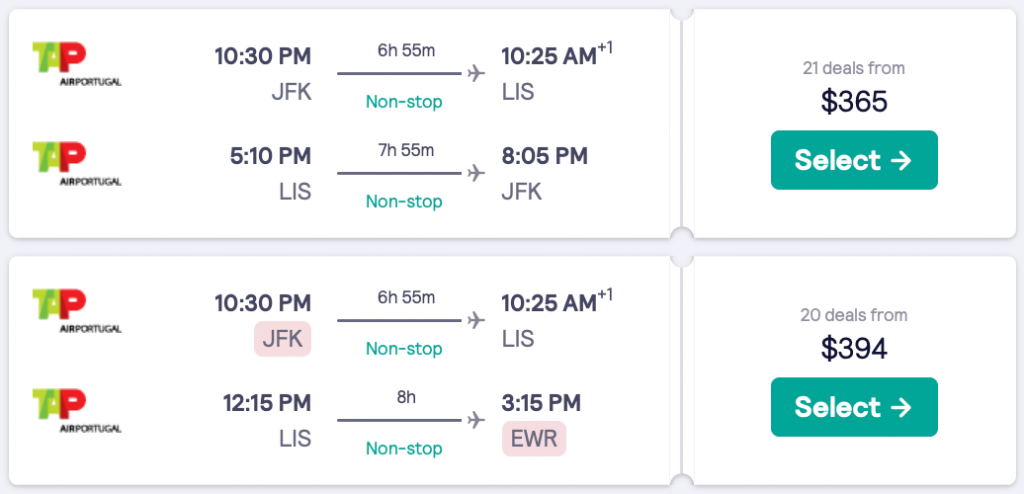Click the 5:10 PM departure time
The width and height of the screenshot is (1024, 494).
269,156
